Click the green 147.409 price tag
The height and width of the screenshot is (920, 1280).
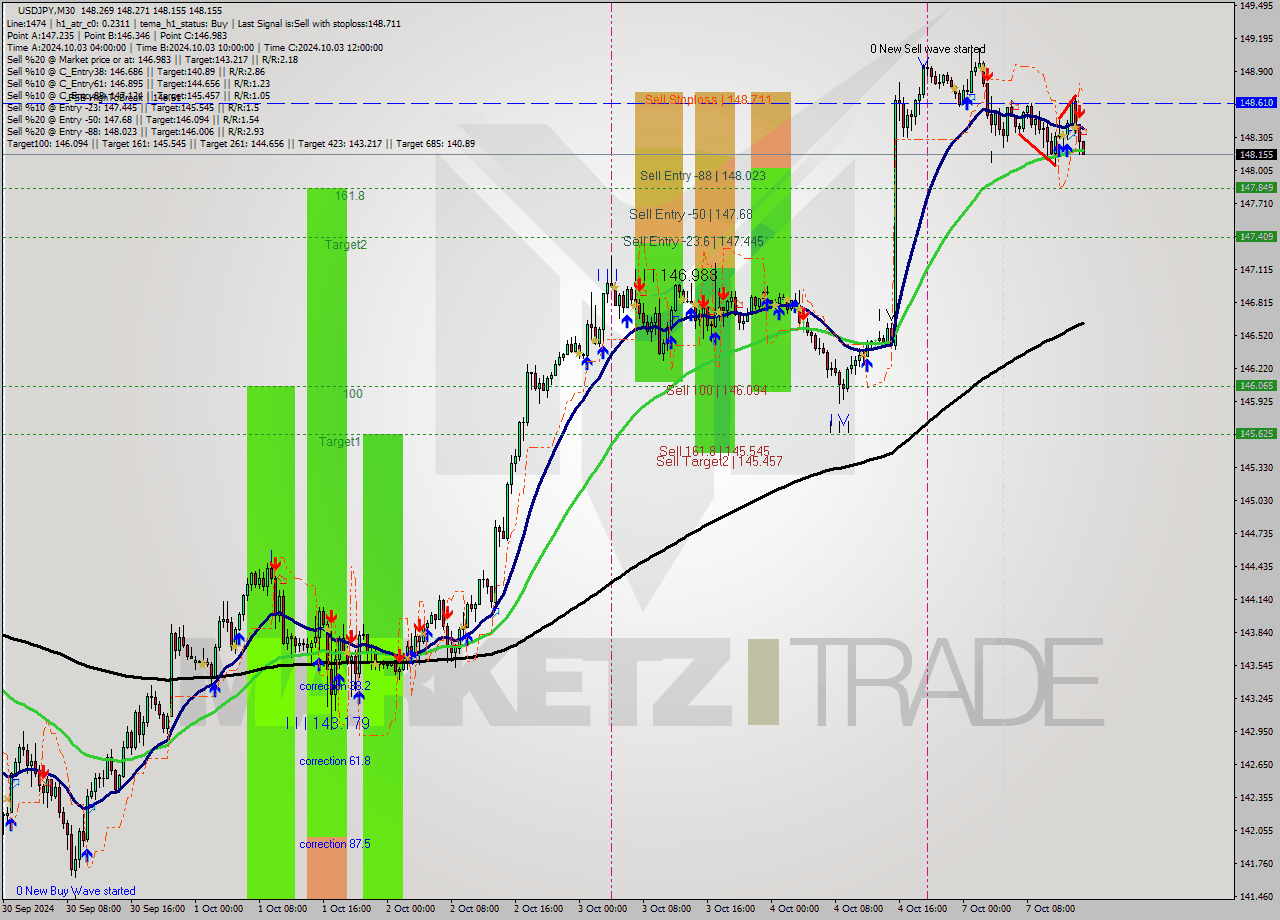[x=1256, y=236]
